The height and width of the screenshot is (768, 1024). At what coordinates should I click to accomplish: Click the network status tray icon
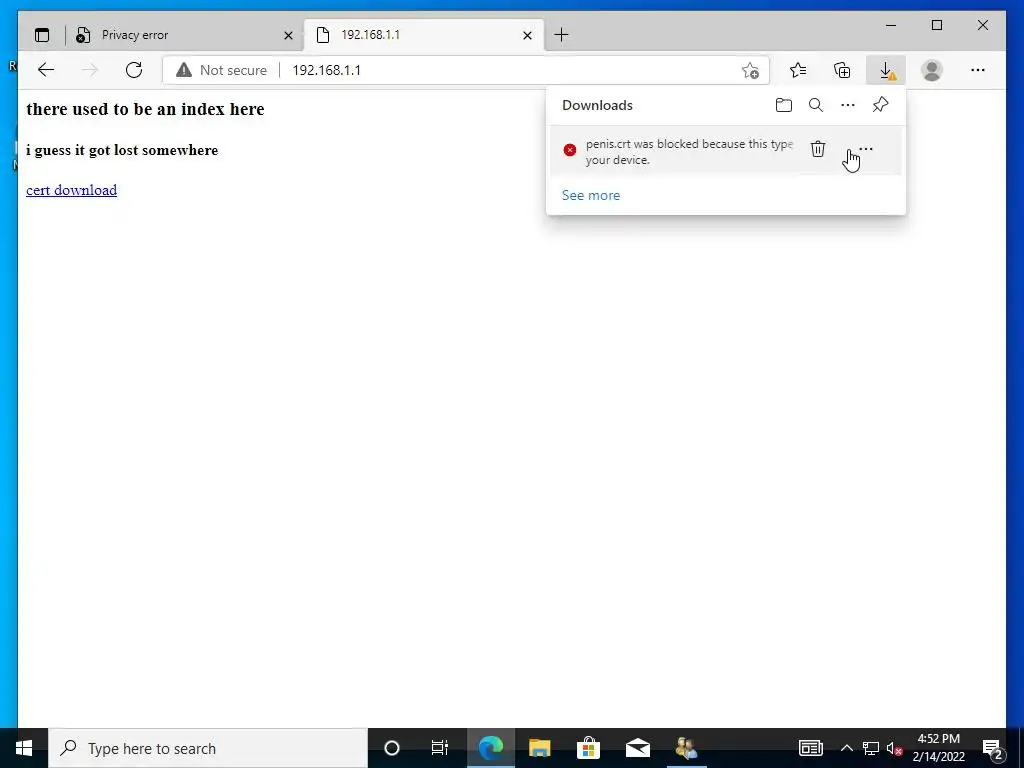[x=870, y=748]
